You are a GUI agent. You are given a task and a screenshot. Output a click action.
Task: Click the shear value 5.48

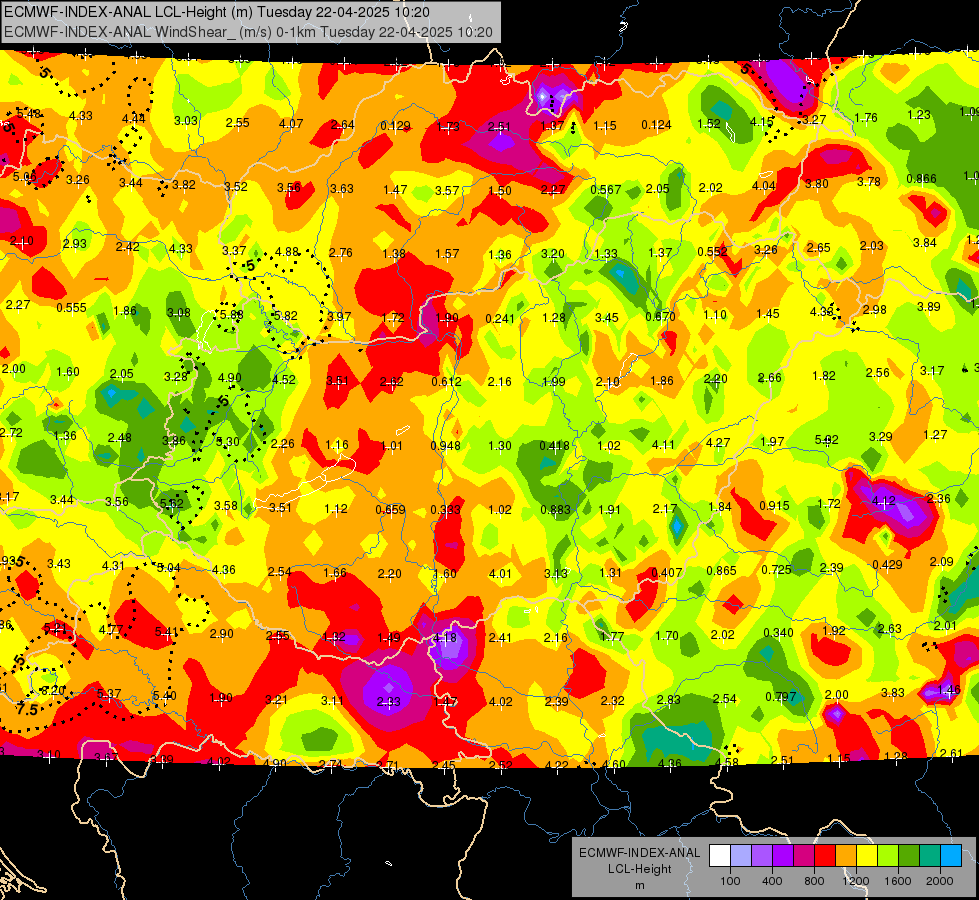29,114
